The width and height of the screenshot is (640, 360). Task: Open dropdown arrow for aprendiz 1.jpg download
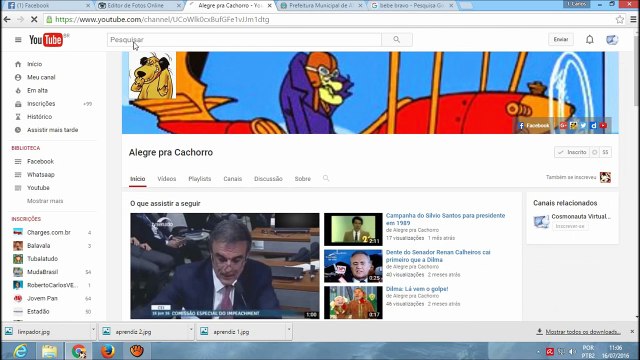(x=289, y=329)
